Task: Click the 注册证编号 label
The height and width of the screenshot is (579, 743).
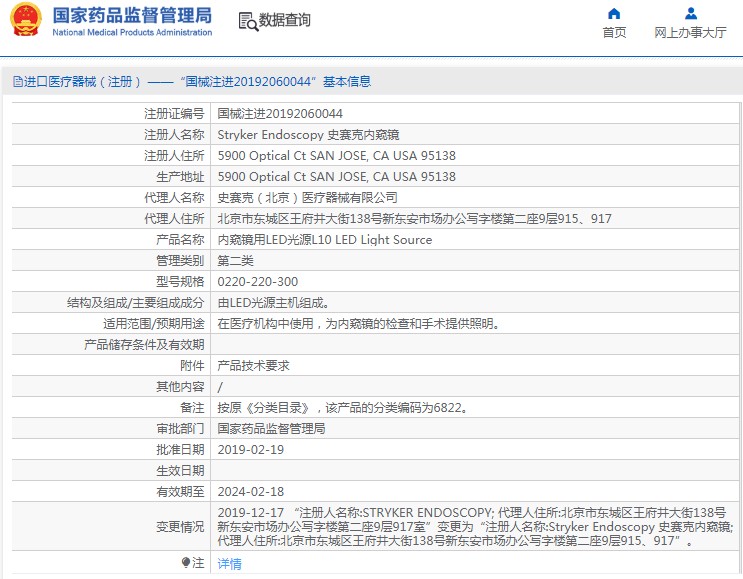Action: (x=174, y=114)
